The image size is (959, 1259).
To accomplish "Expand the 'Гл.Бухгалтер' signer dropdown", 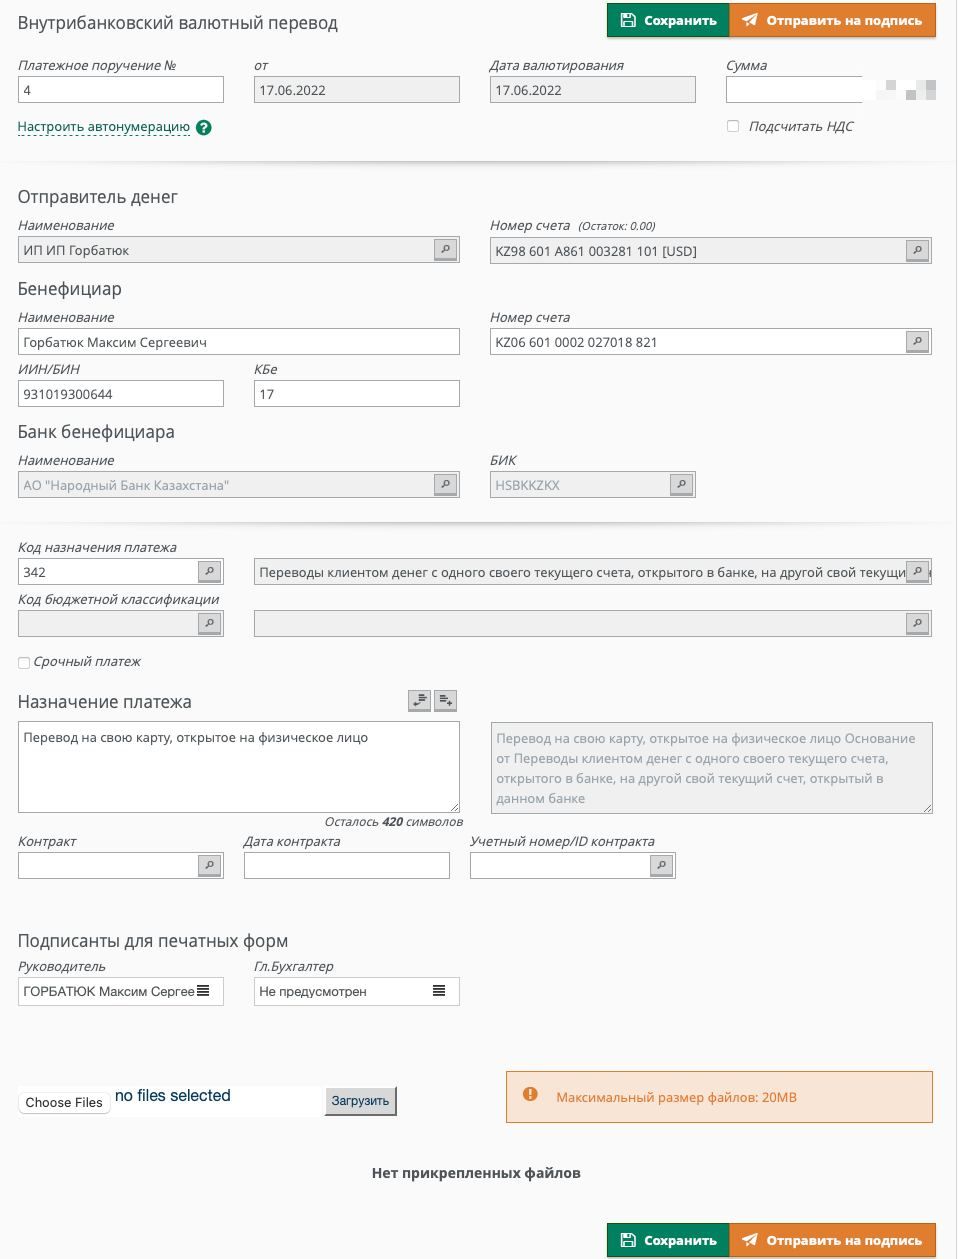I will [438, 991].
